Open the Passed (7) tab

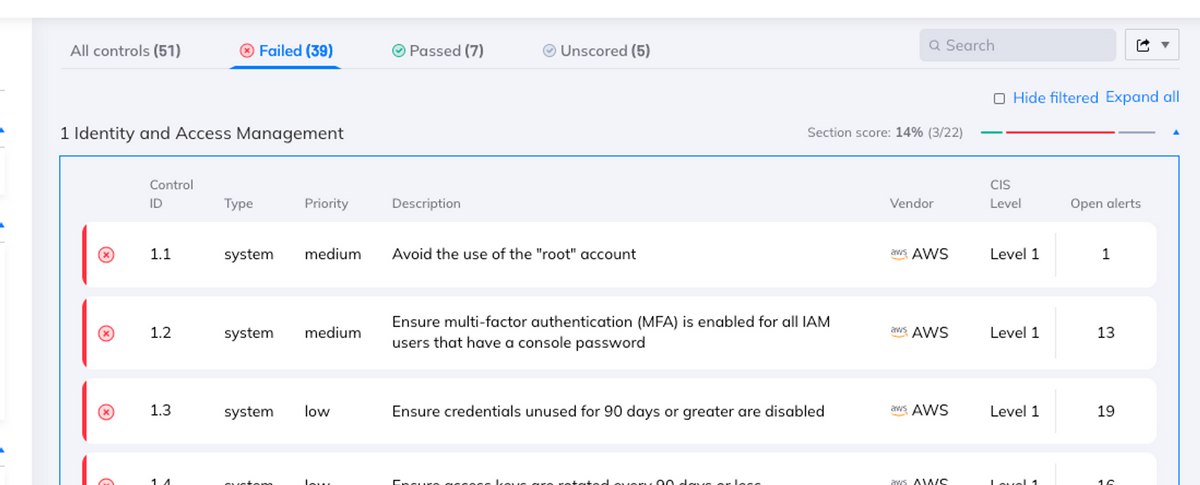(438, 50)
